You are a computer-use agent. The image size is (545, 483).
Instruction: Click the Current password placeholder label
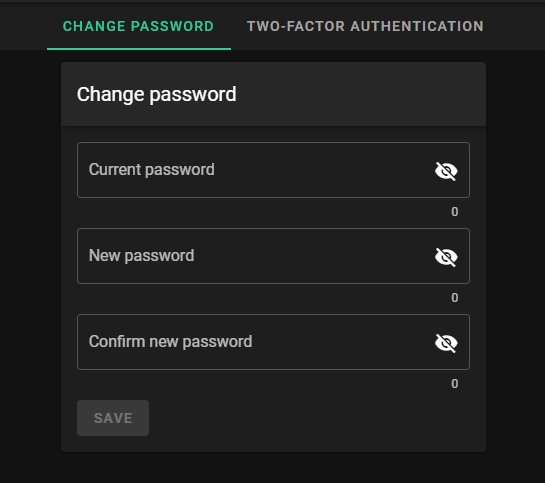coord(152,170)
